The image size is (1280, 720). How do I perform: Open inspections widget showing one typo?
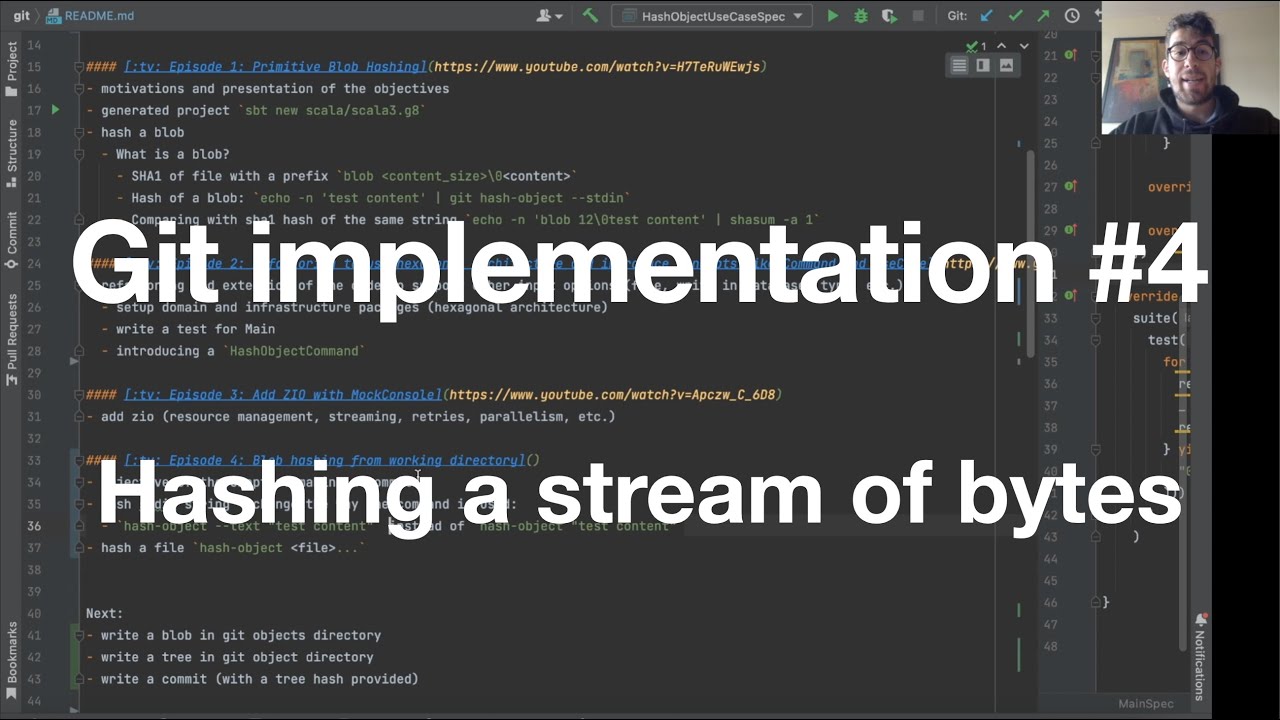click(x=976, y=46)
